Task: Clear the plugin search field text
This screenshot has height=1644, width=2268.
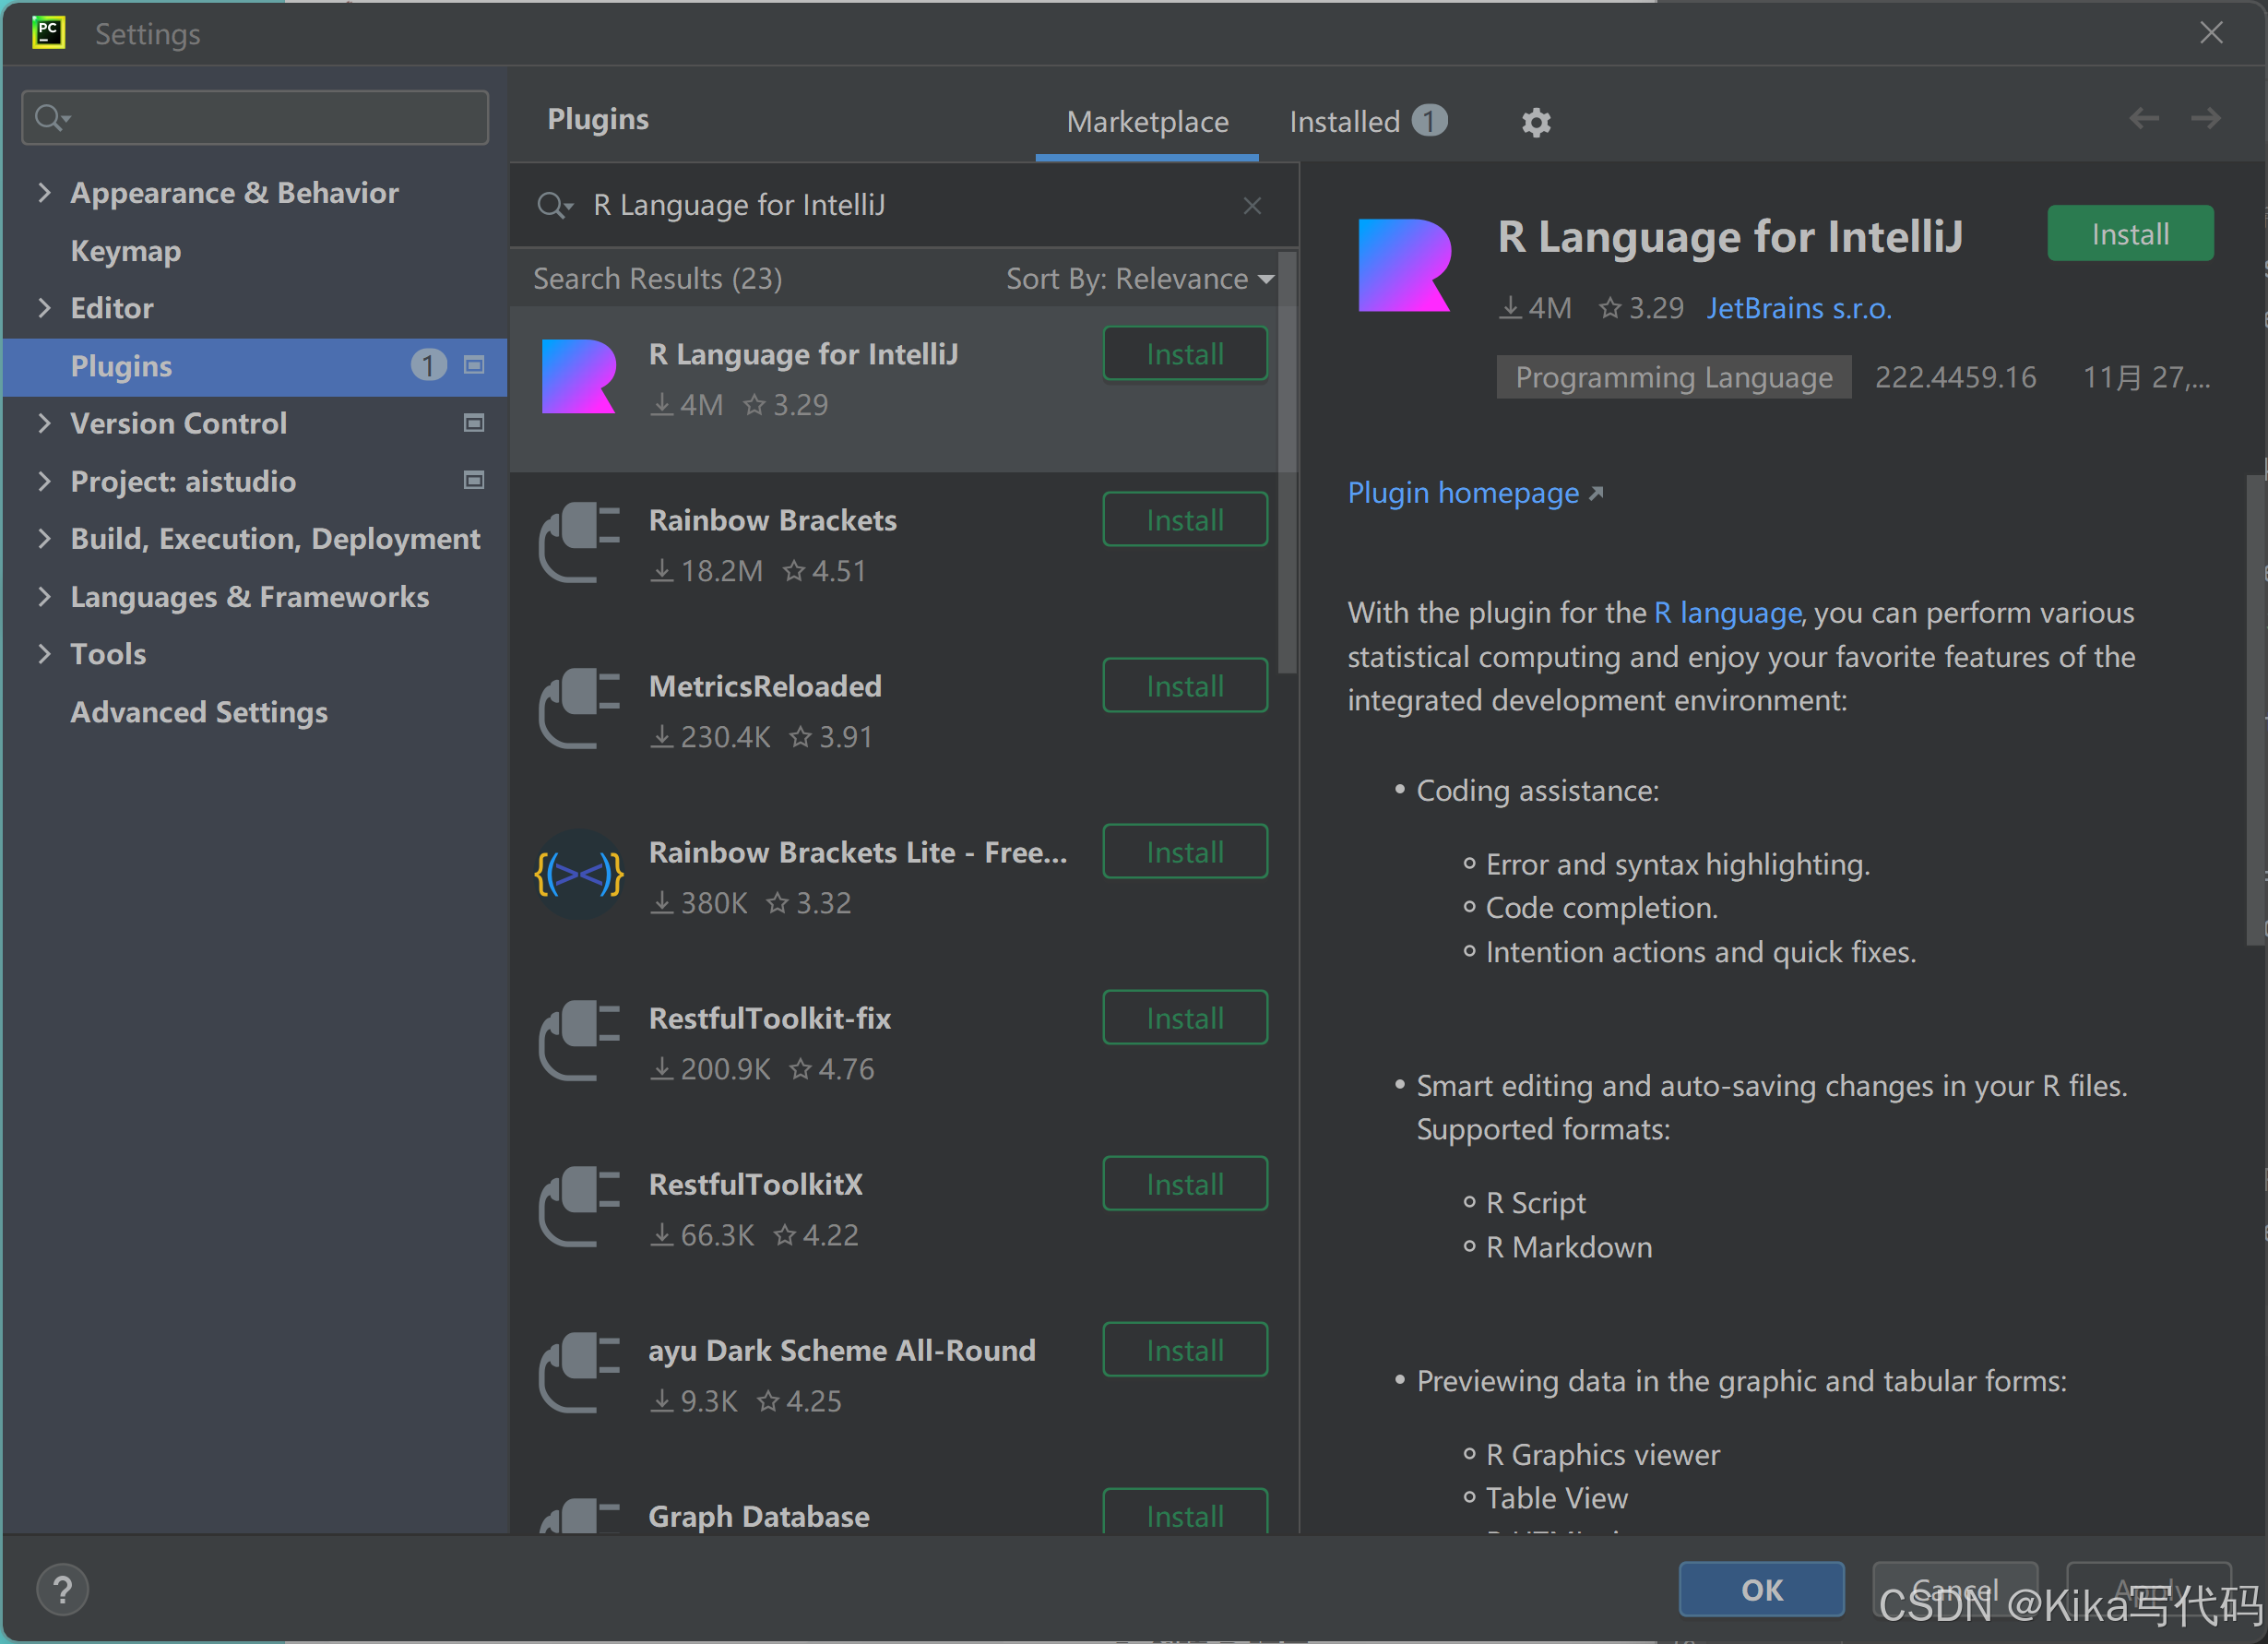Action: coord(1252,206)
